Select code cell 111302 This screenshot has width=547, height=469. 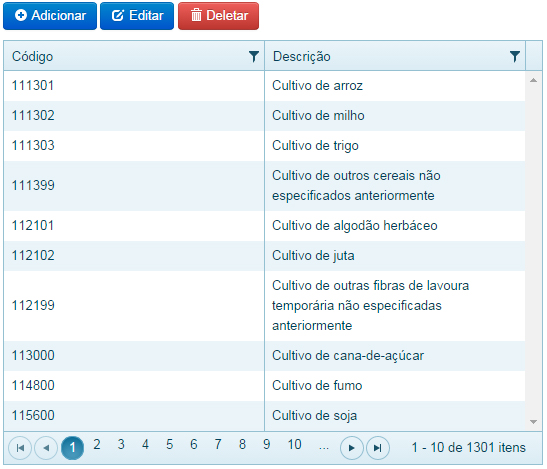point(134,116)
